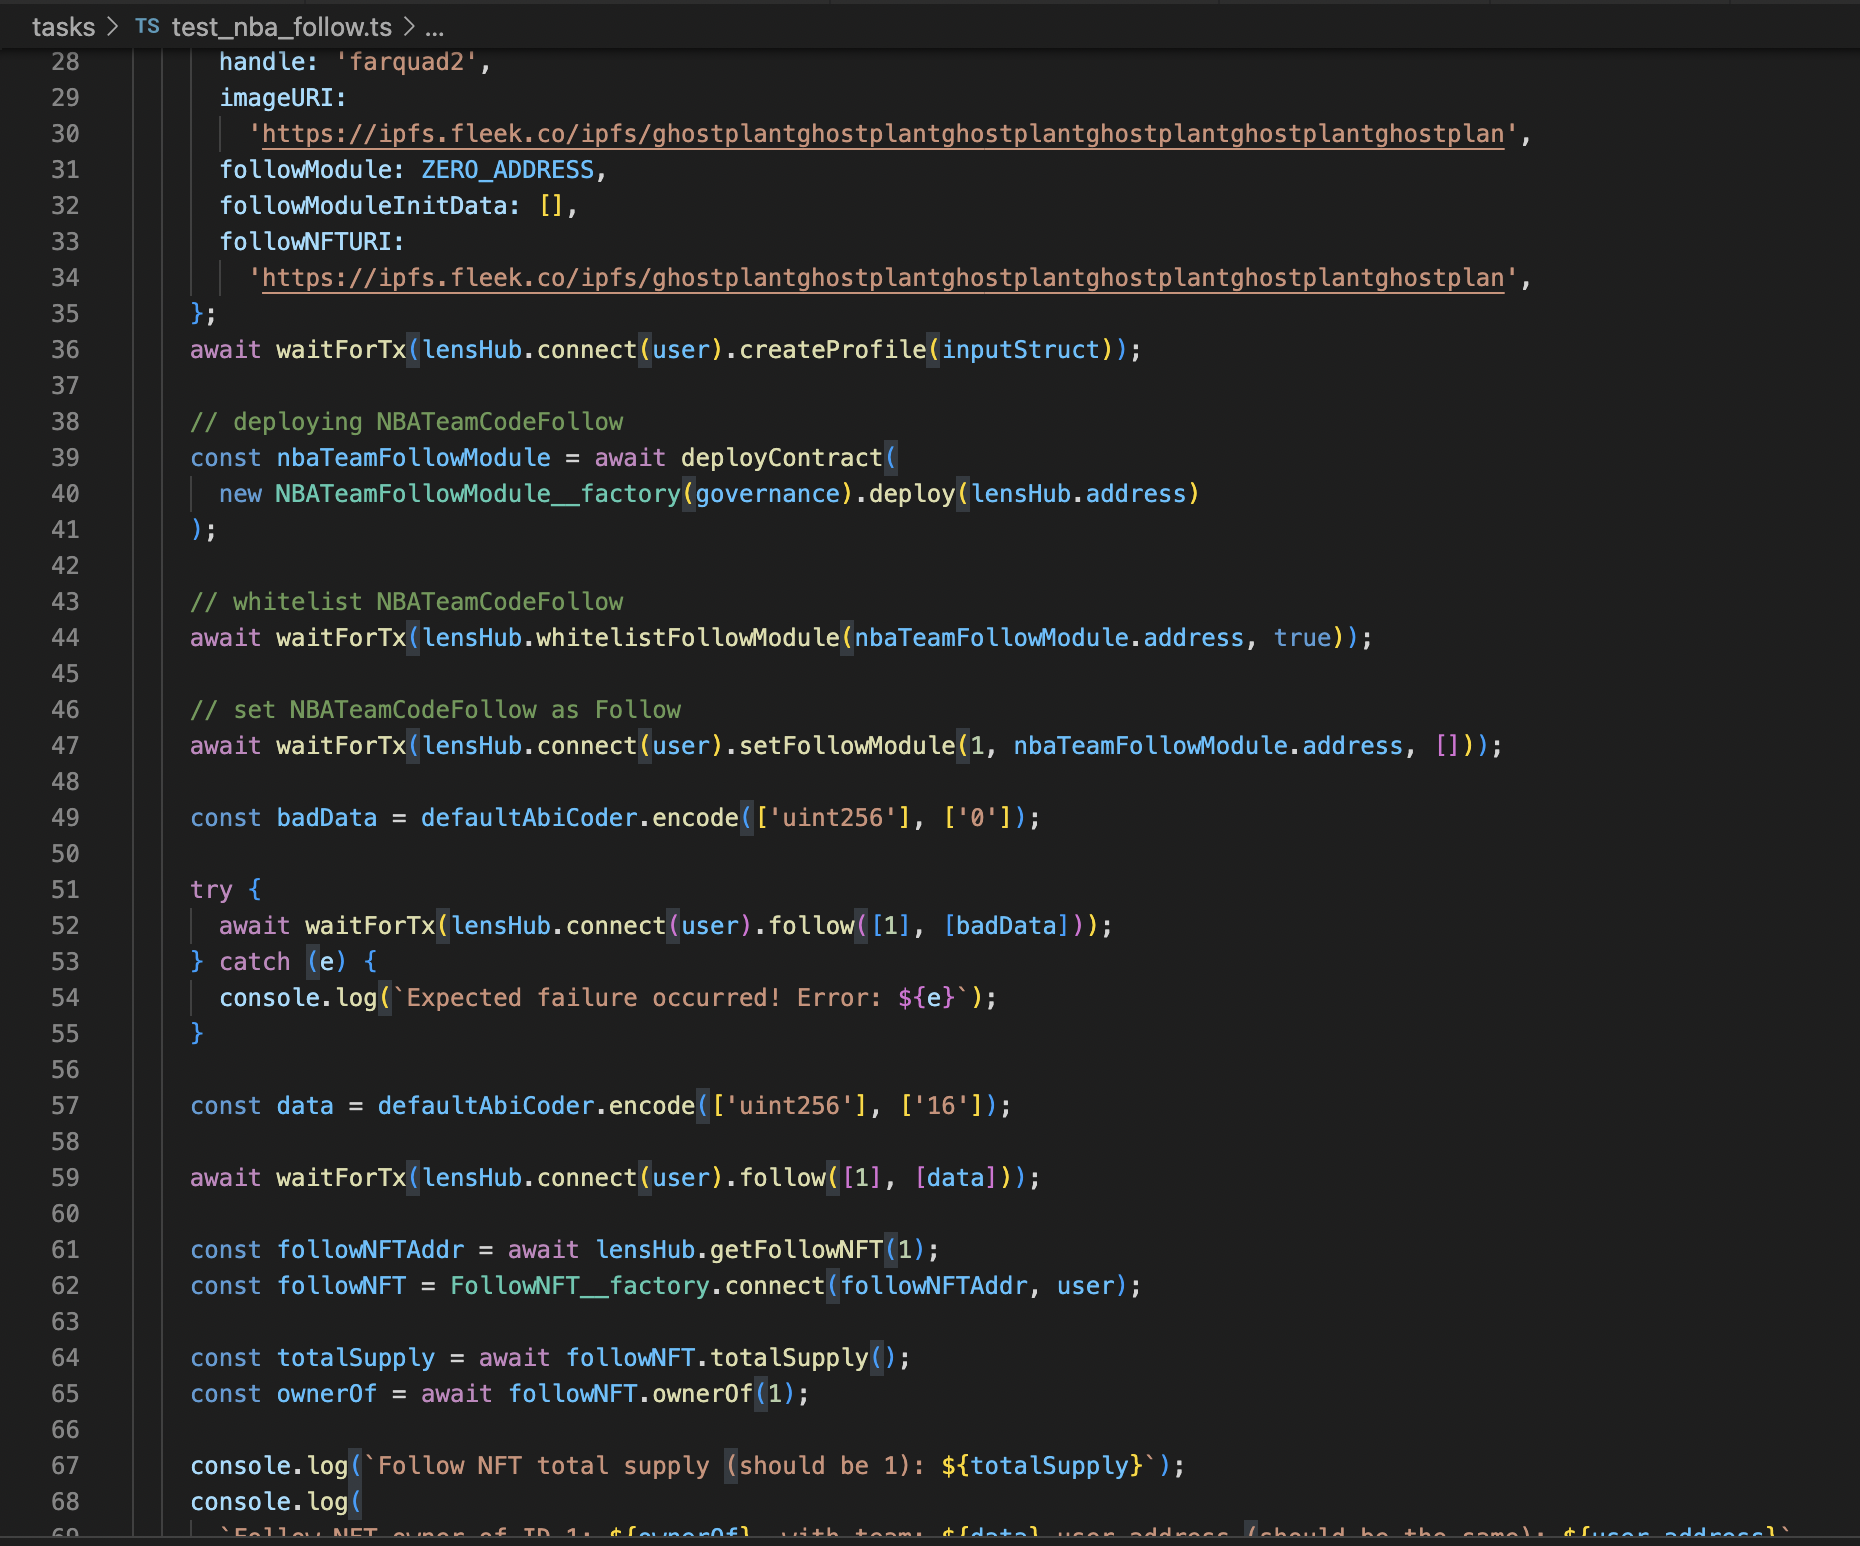1860x1546 pixels.
Task: Open the imageURI ipfs.fleek.co link on line 30
Action: [x=883, y=134]
